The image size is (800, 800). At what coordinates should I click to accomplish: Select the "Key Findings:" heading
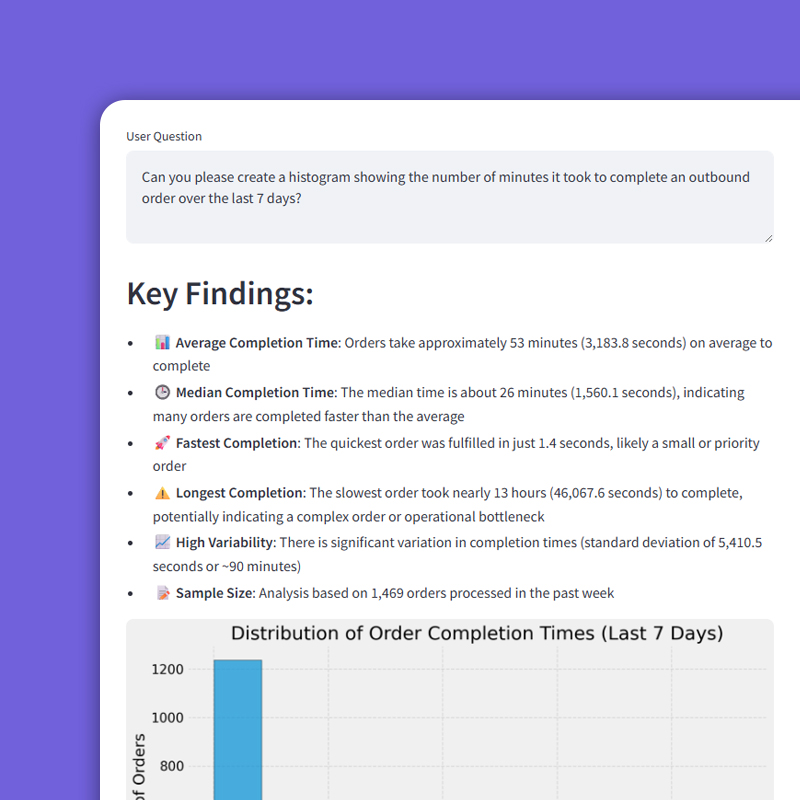click(220, 294)
